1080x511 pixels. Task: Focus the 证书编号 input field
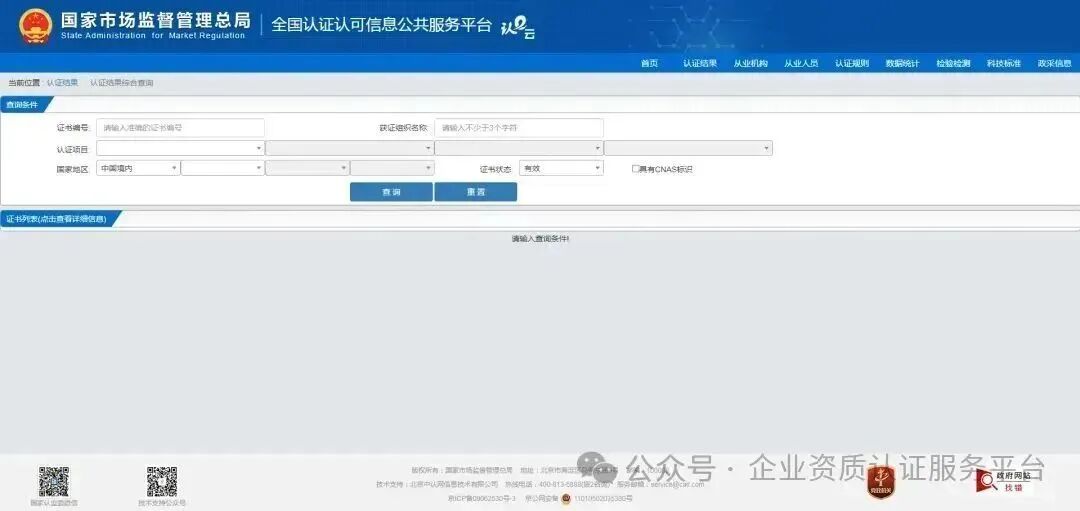[180, 128]
